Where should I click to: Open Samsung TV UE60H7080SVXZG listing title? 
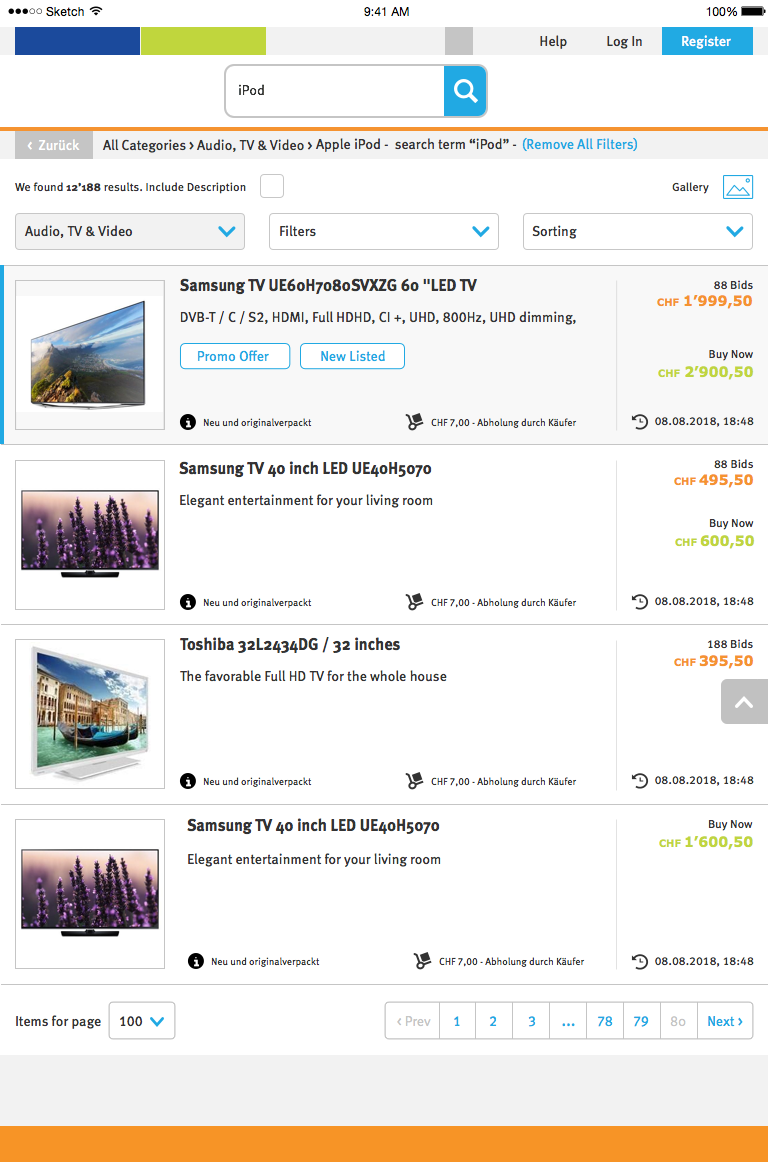[328, 285]
